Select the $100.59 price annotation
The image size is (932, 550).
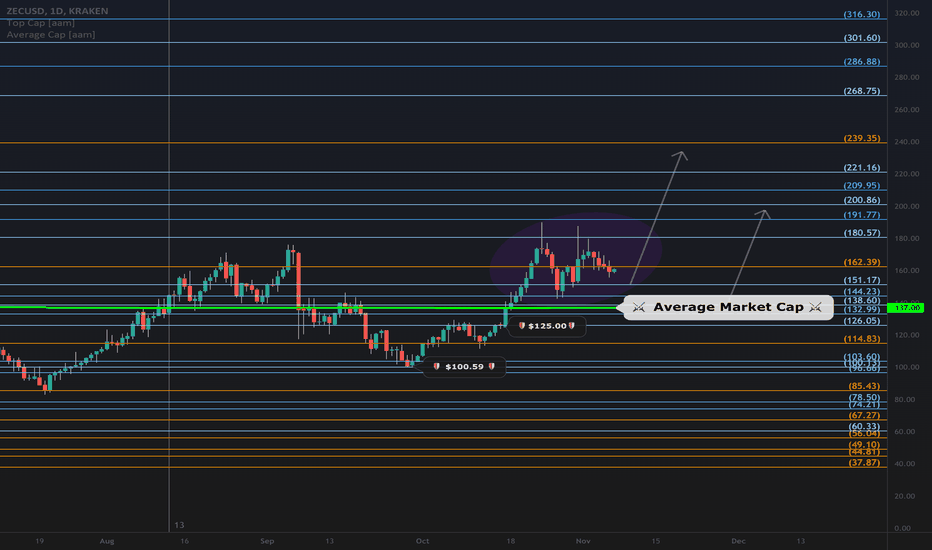pyautogui.click(x=464, y=366)
